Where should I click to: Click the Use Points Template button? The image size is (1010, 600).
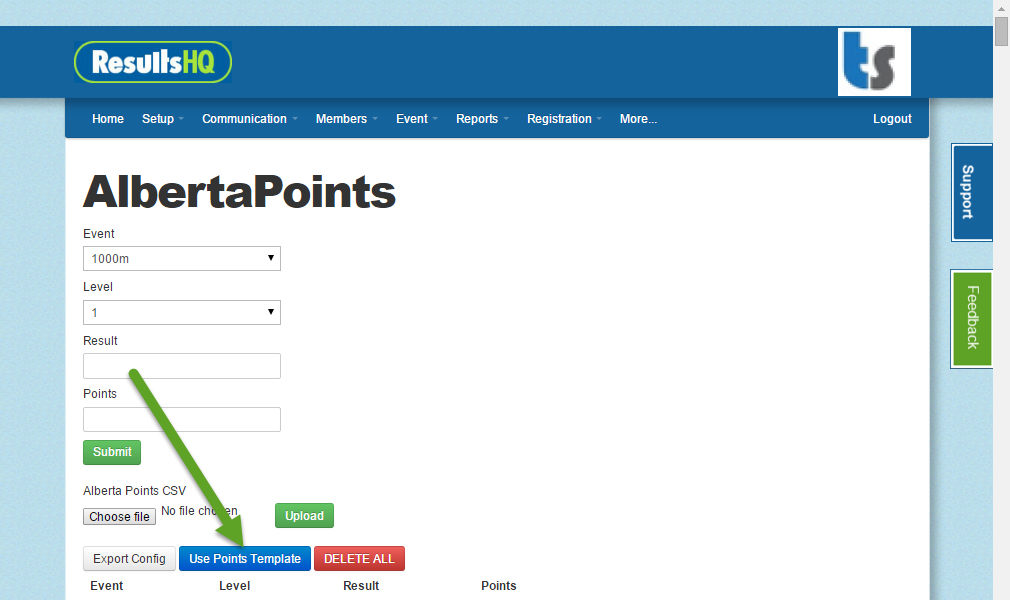pos(245,559)
